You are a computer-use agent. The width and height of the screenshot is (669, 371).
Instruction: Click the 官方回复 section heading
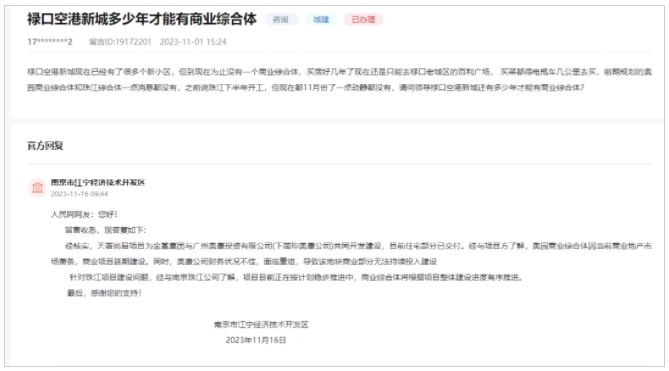(x=45, y=146)
